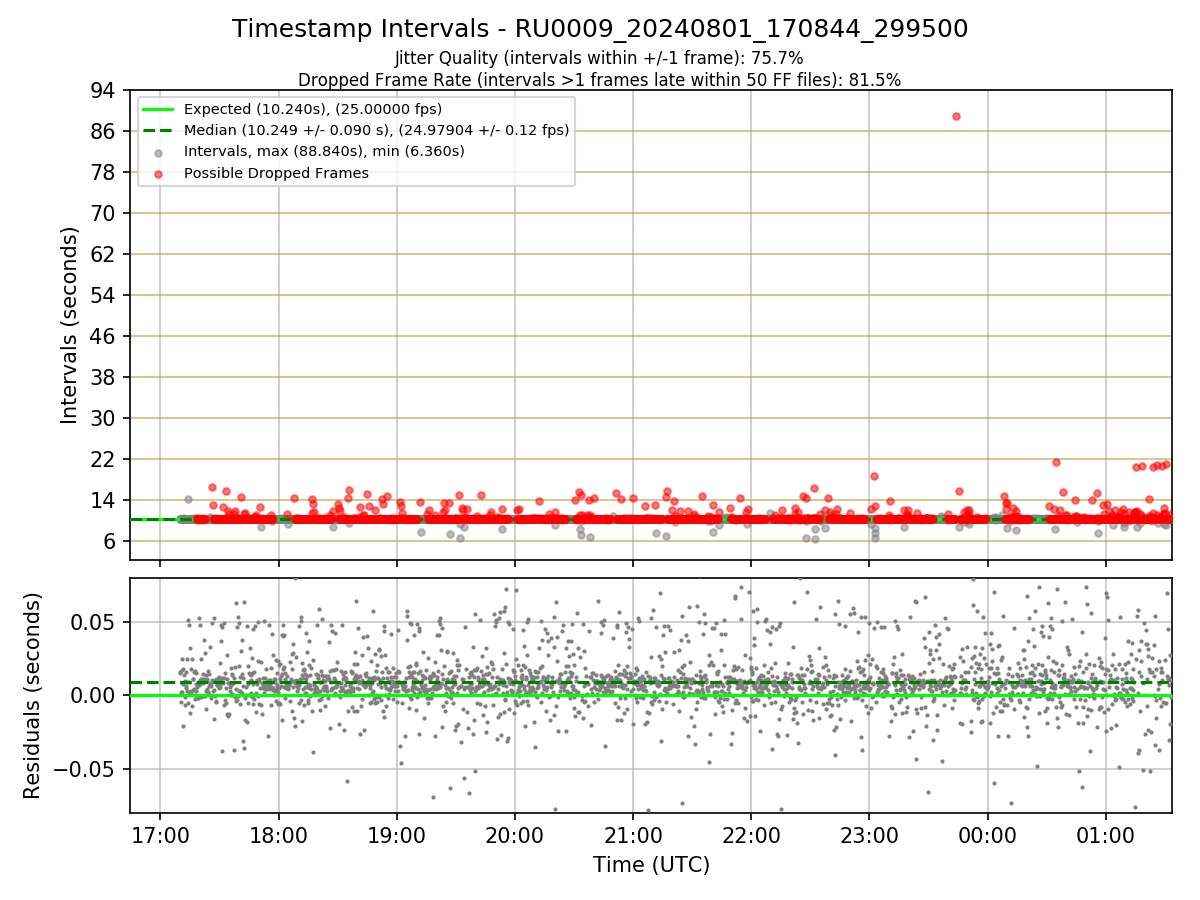This screenshot has width=1200, height=900.
Task: Click the 'Intervals (seconds)' y-axis label
Action: coord(70,325)
